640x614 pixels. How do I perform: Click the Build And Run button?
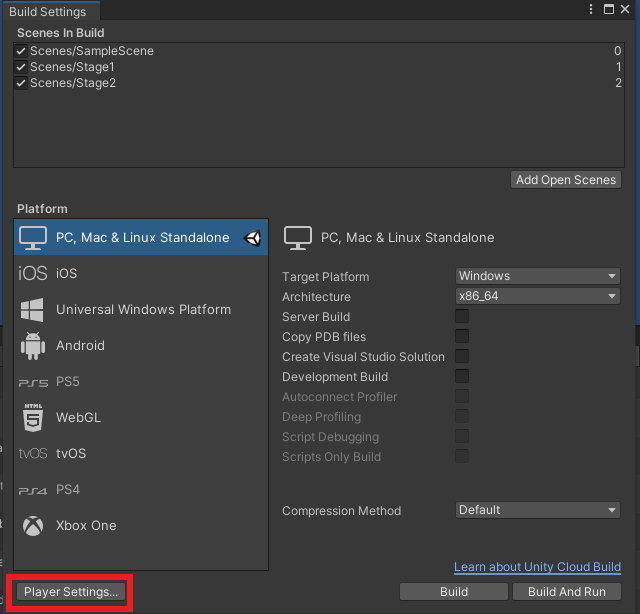point(567,592)
